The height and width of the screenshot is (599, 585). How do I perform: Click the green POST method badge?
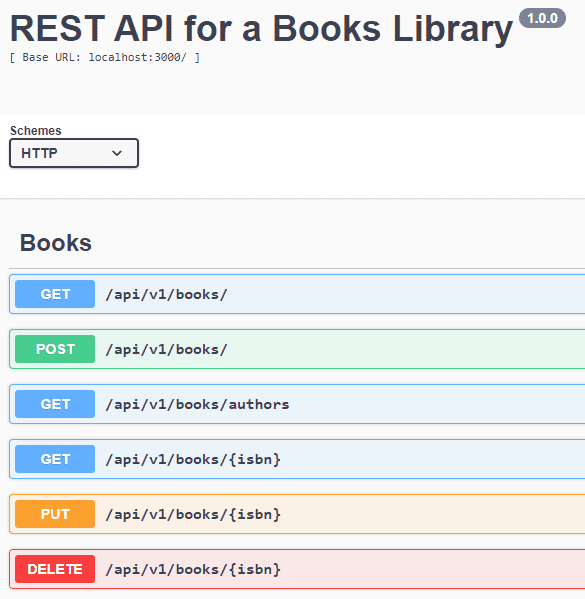point(55,349)
